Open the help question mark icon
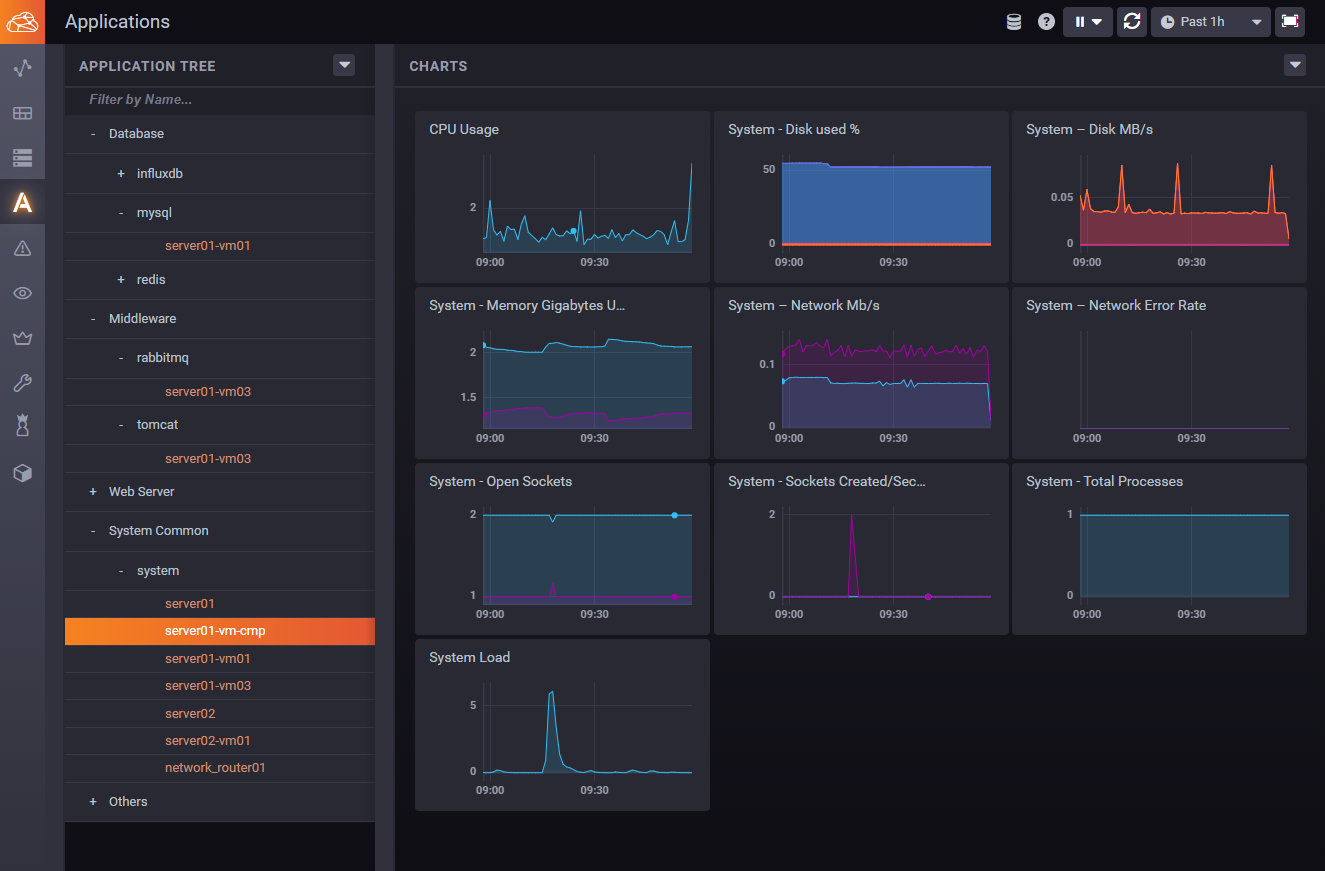Image resolution: width=1325 pixels, height=871 pixels. click(x=1046, y=22)
